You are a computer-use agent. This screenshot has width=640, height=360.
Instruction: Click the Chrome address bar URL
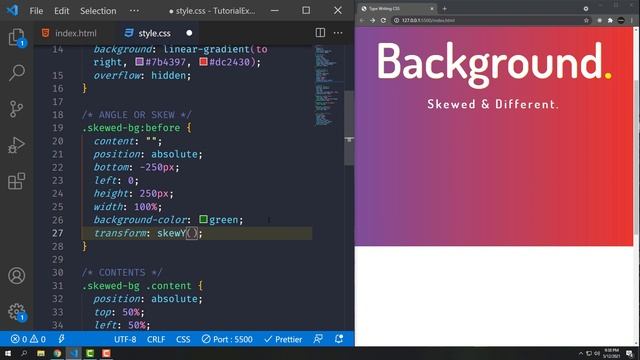pyautogui.click(x=428, y=20)
